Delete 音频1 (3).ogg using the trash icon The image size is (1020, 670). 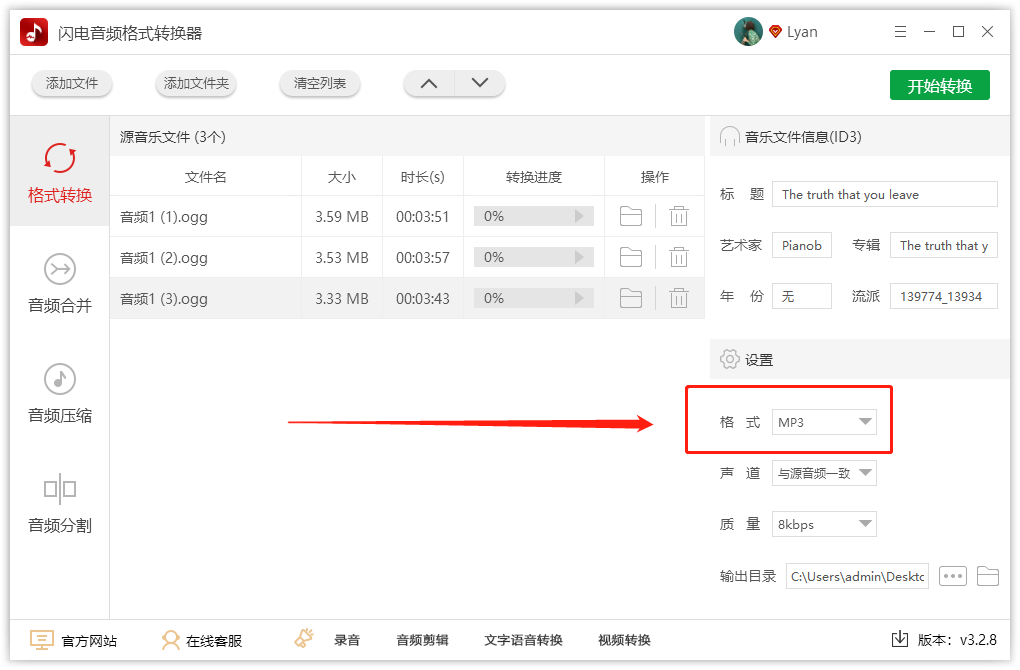click(x=678, y=298)
